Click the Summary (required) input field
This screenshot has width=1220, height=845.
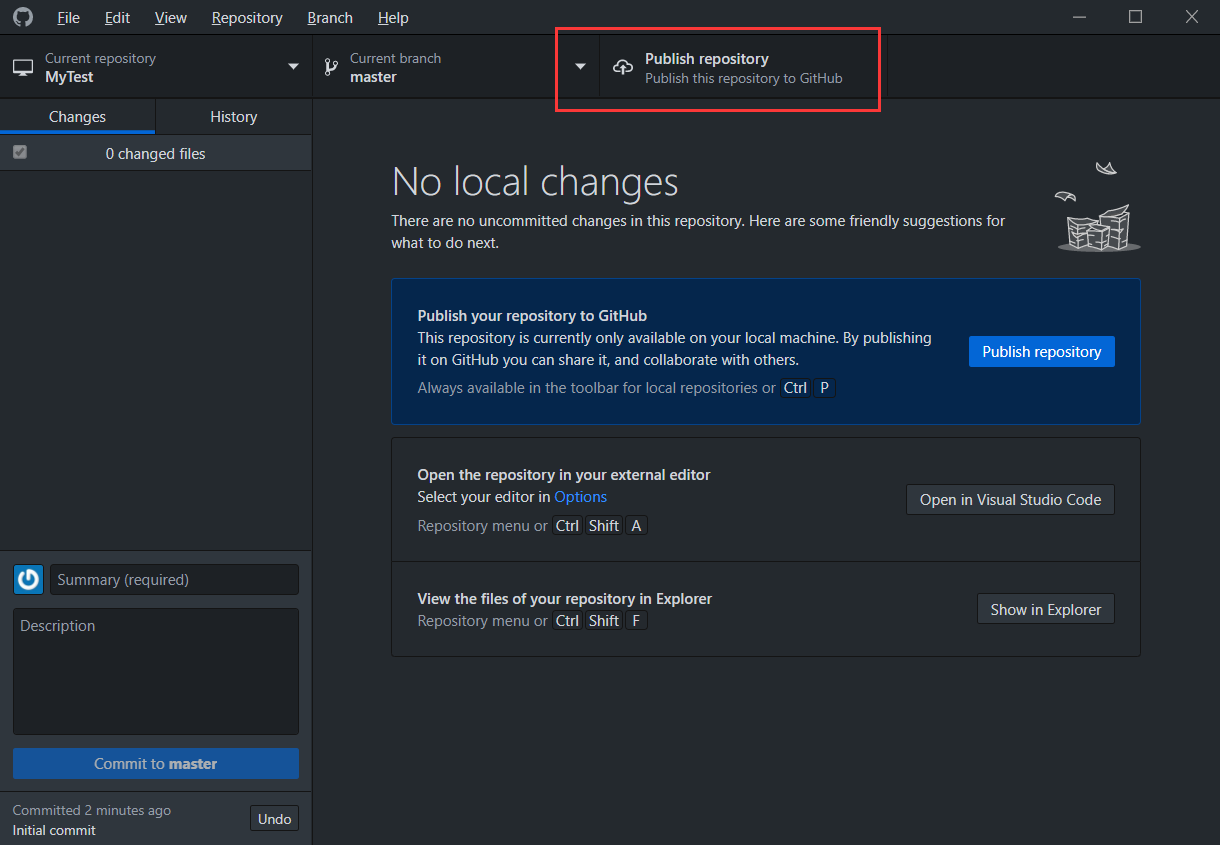174,580
